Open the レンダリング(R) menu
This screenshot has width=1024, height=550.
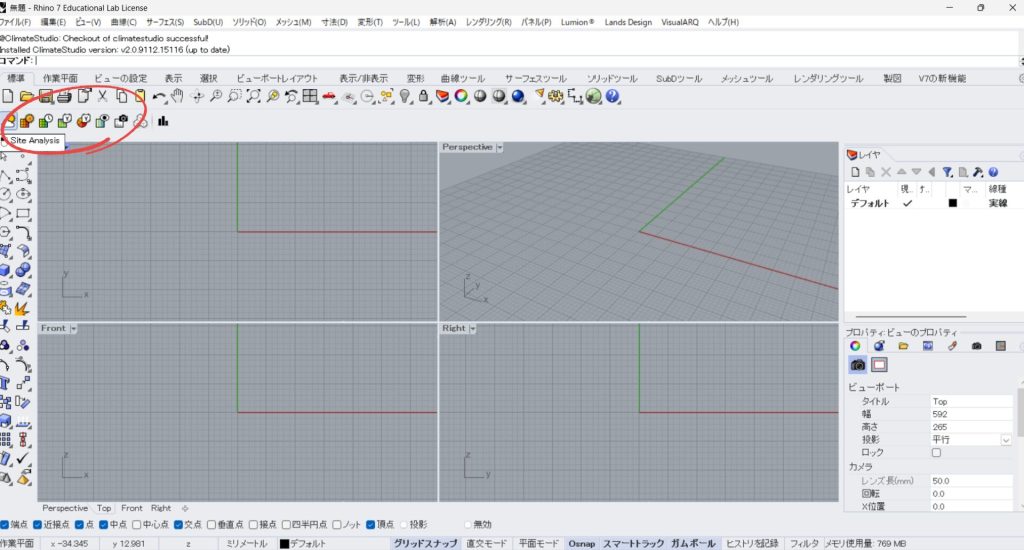tap(489, 22)
